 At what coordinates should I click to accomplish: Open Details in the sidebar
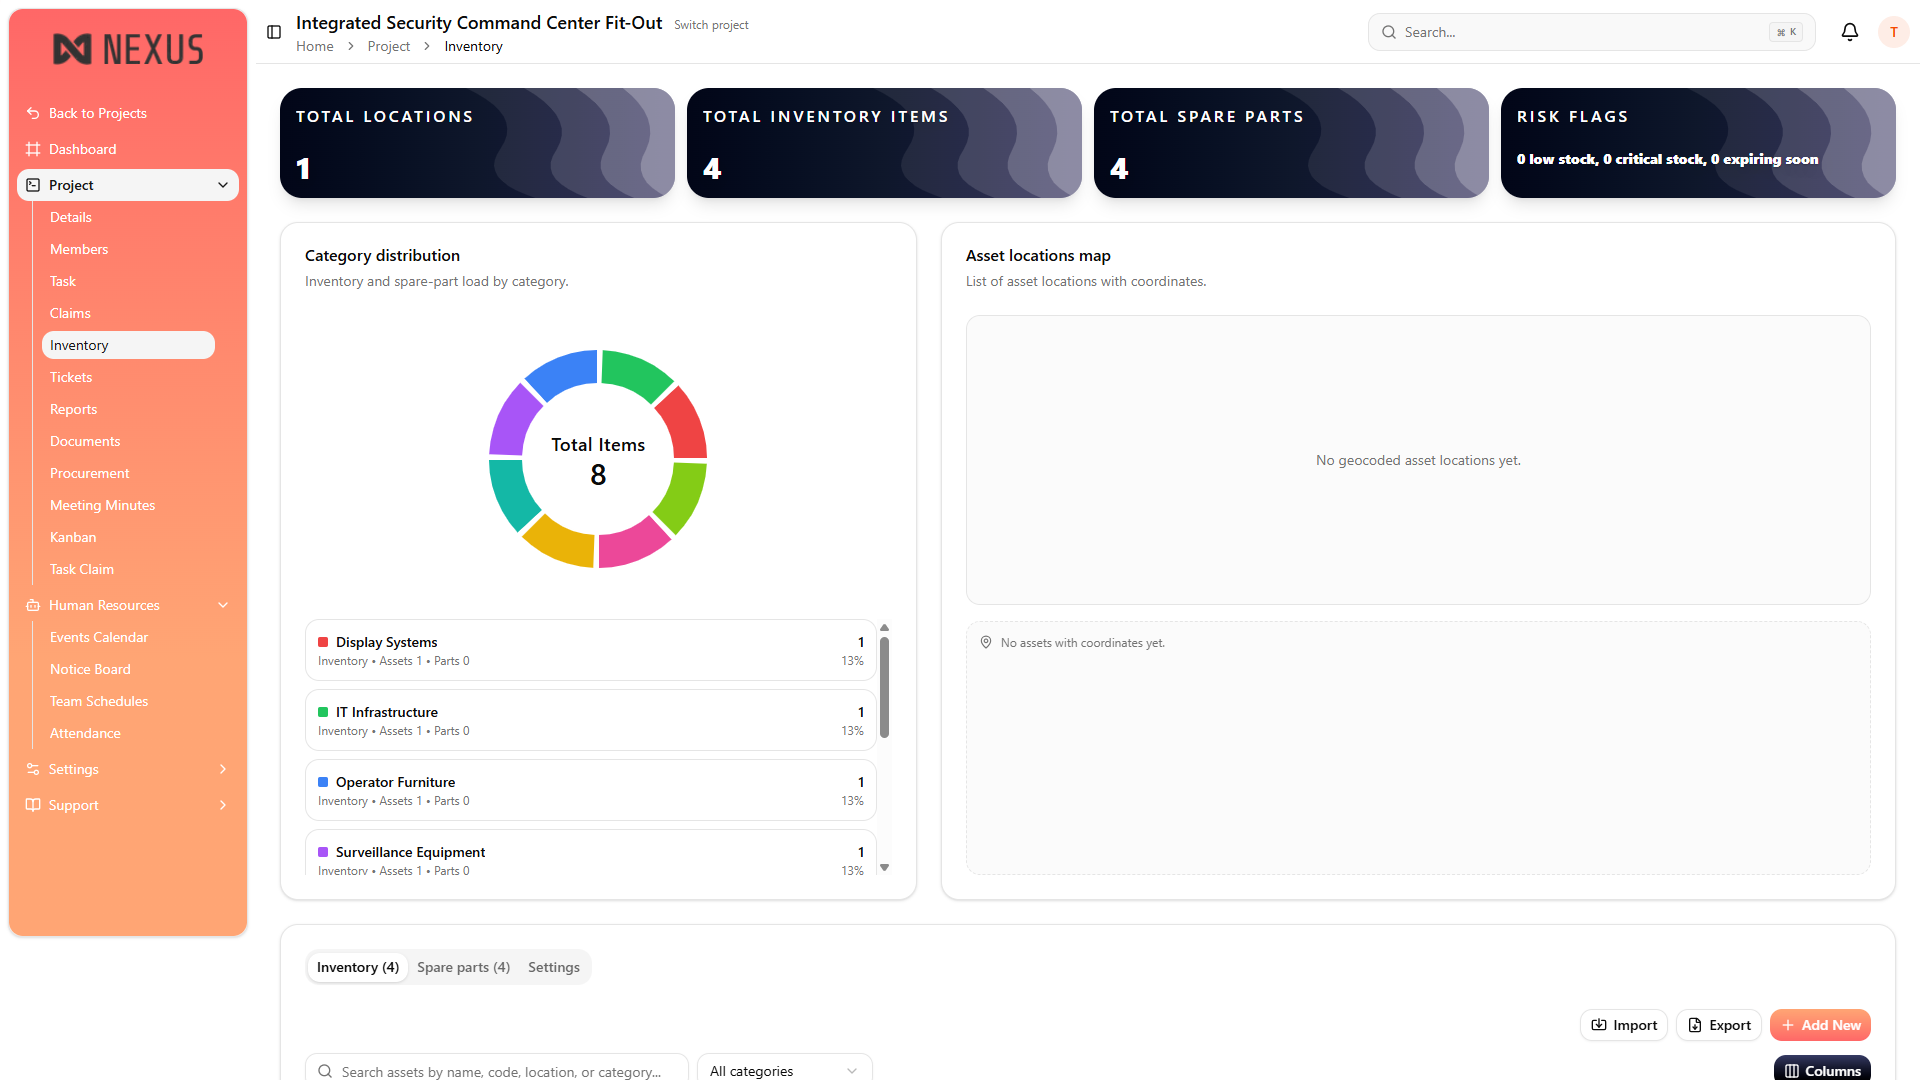(71, 217)
